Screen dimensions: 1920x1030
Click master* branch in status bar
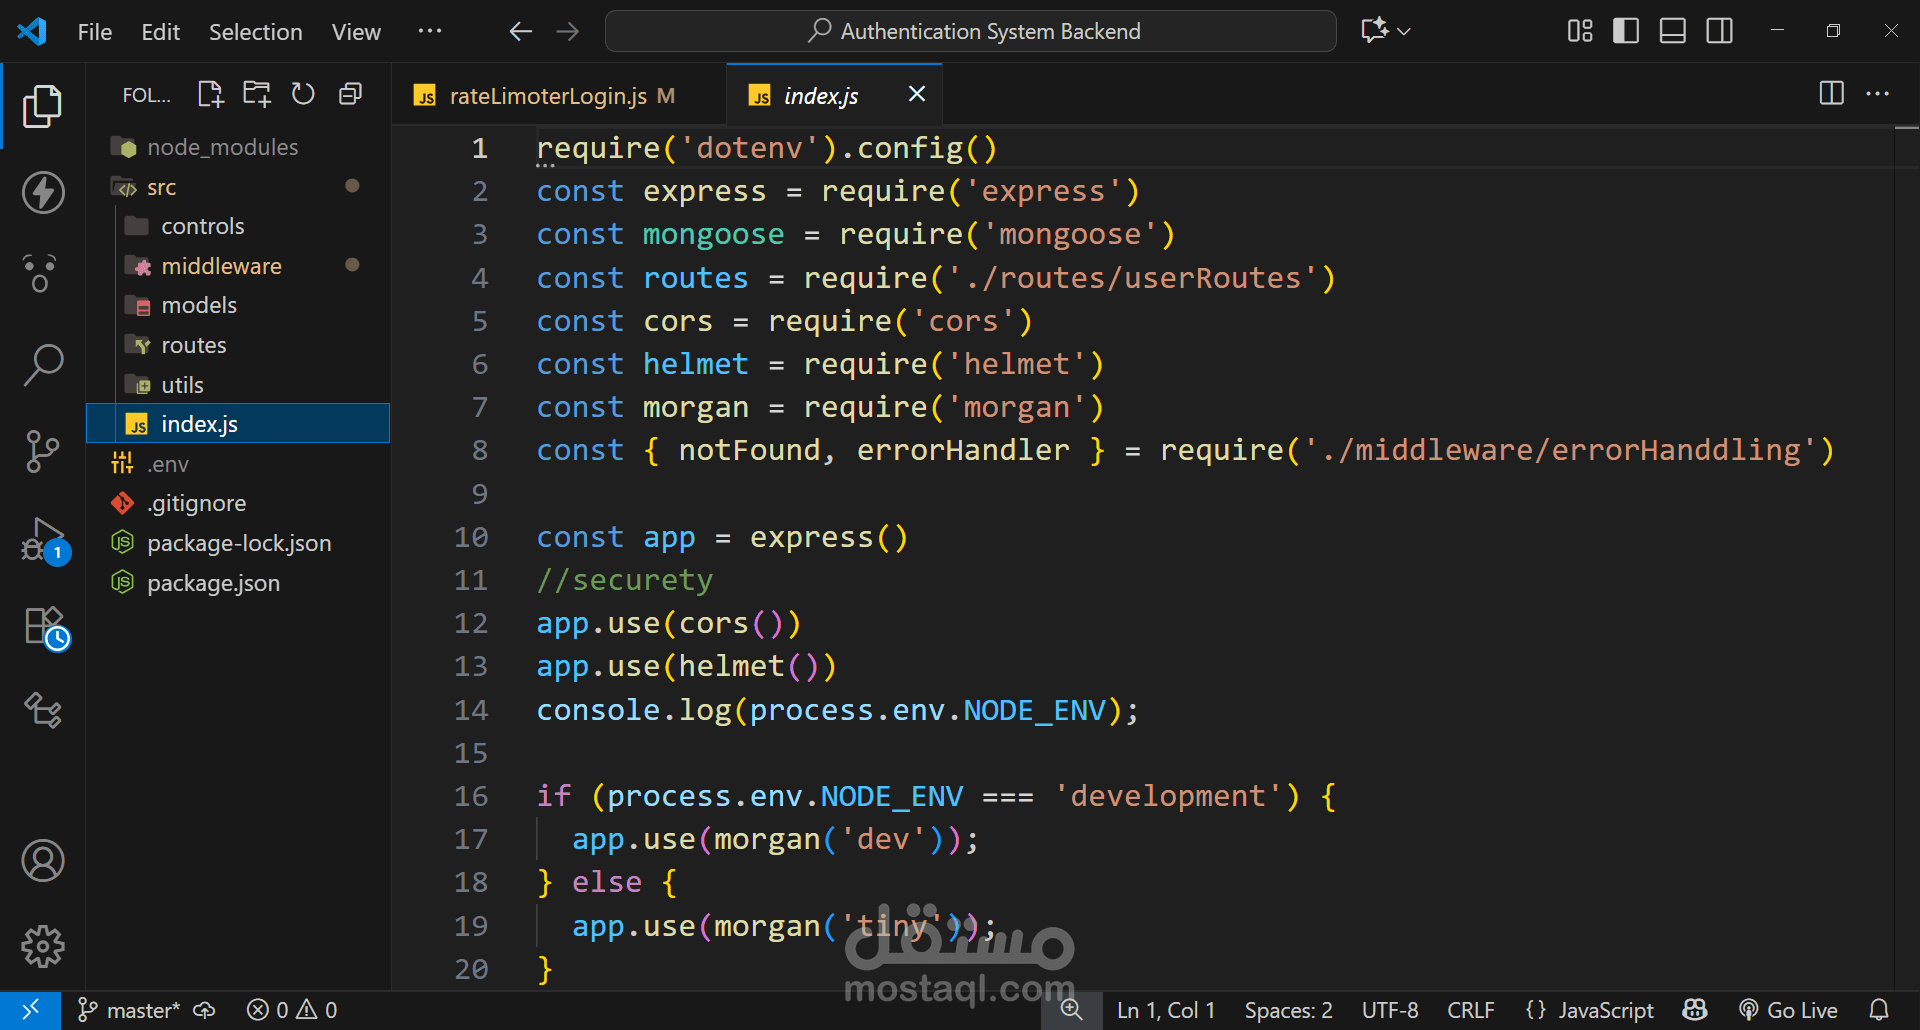coord(130,1010)
